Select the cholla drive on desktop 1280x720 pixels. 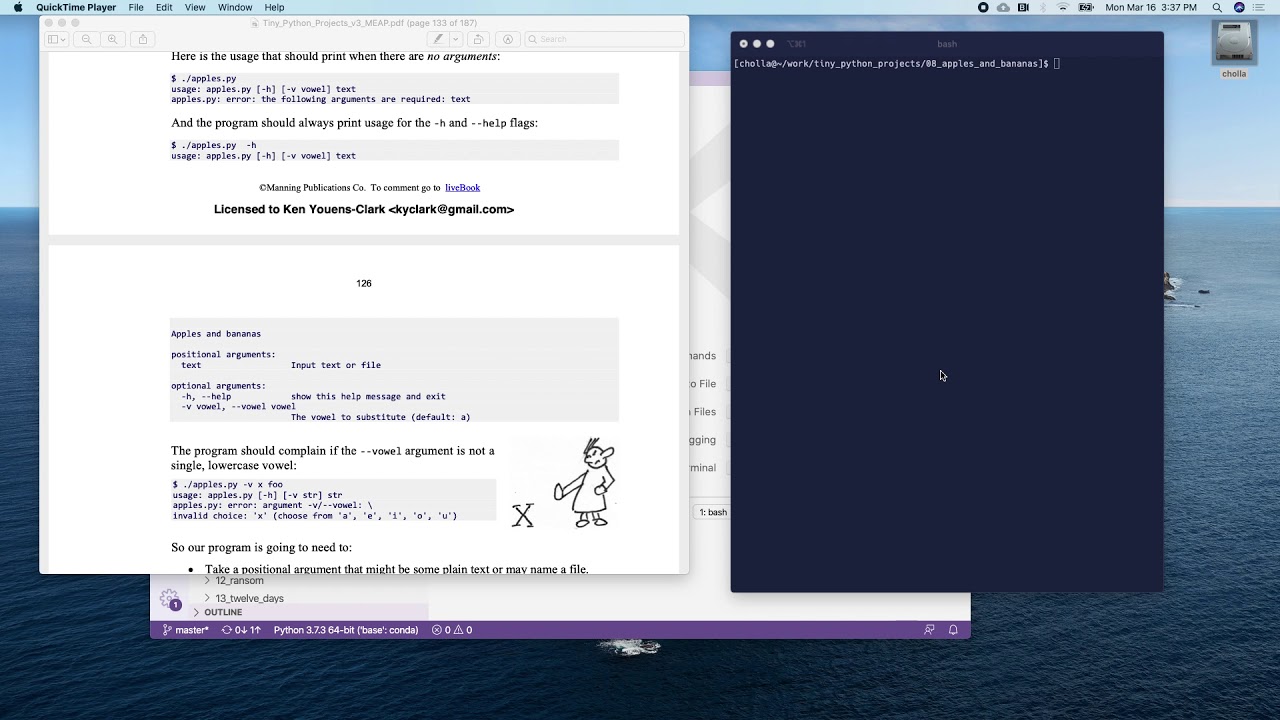point(1234,50)
